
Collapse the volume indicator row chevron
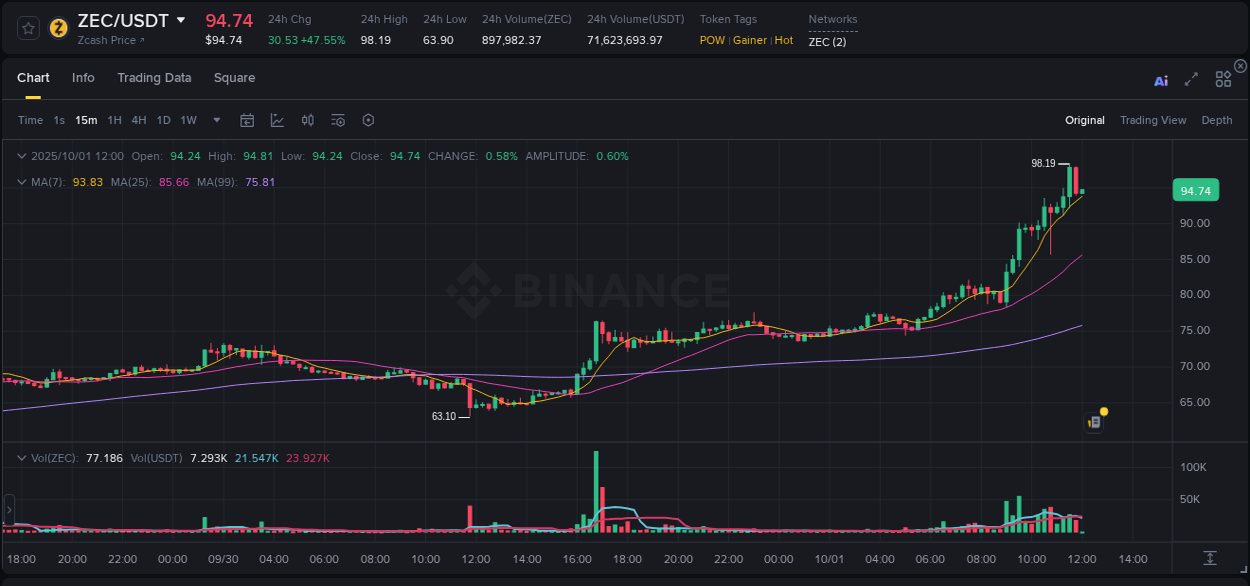tap(21, 457)
